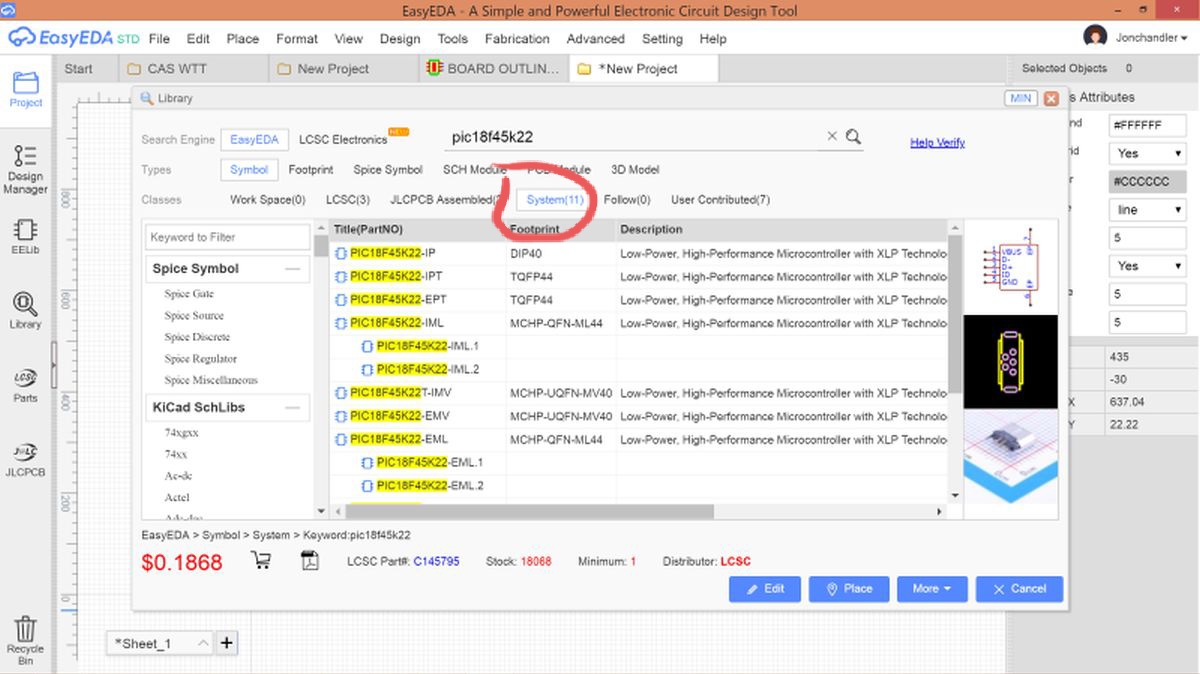
Task: Click the Keyword to Filter field
Action: (229, 238)
